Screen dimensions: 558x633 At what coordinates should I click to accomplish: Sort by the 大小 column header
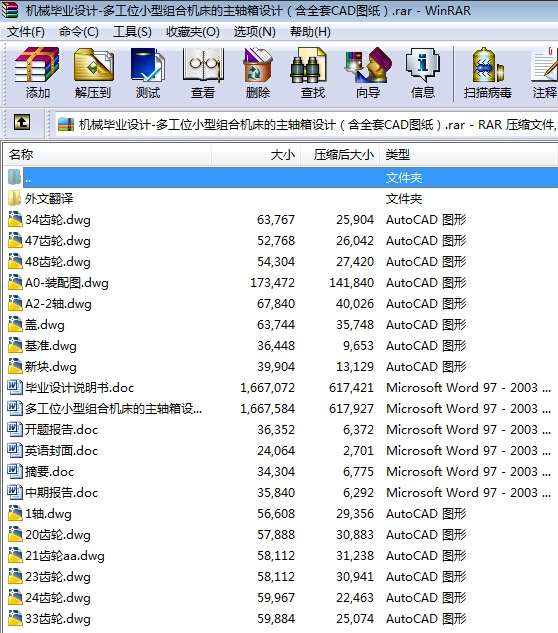[x=256, y=155]
